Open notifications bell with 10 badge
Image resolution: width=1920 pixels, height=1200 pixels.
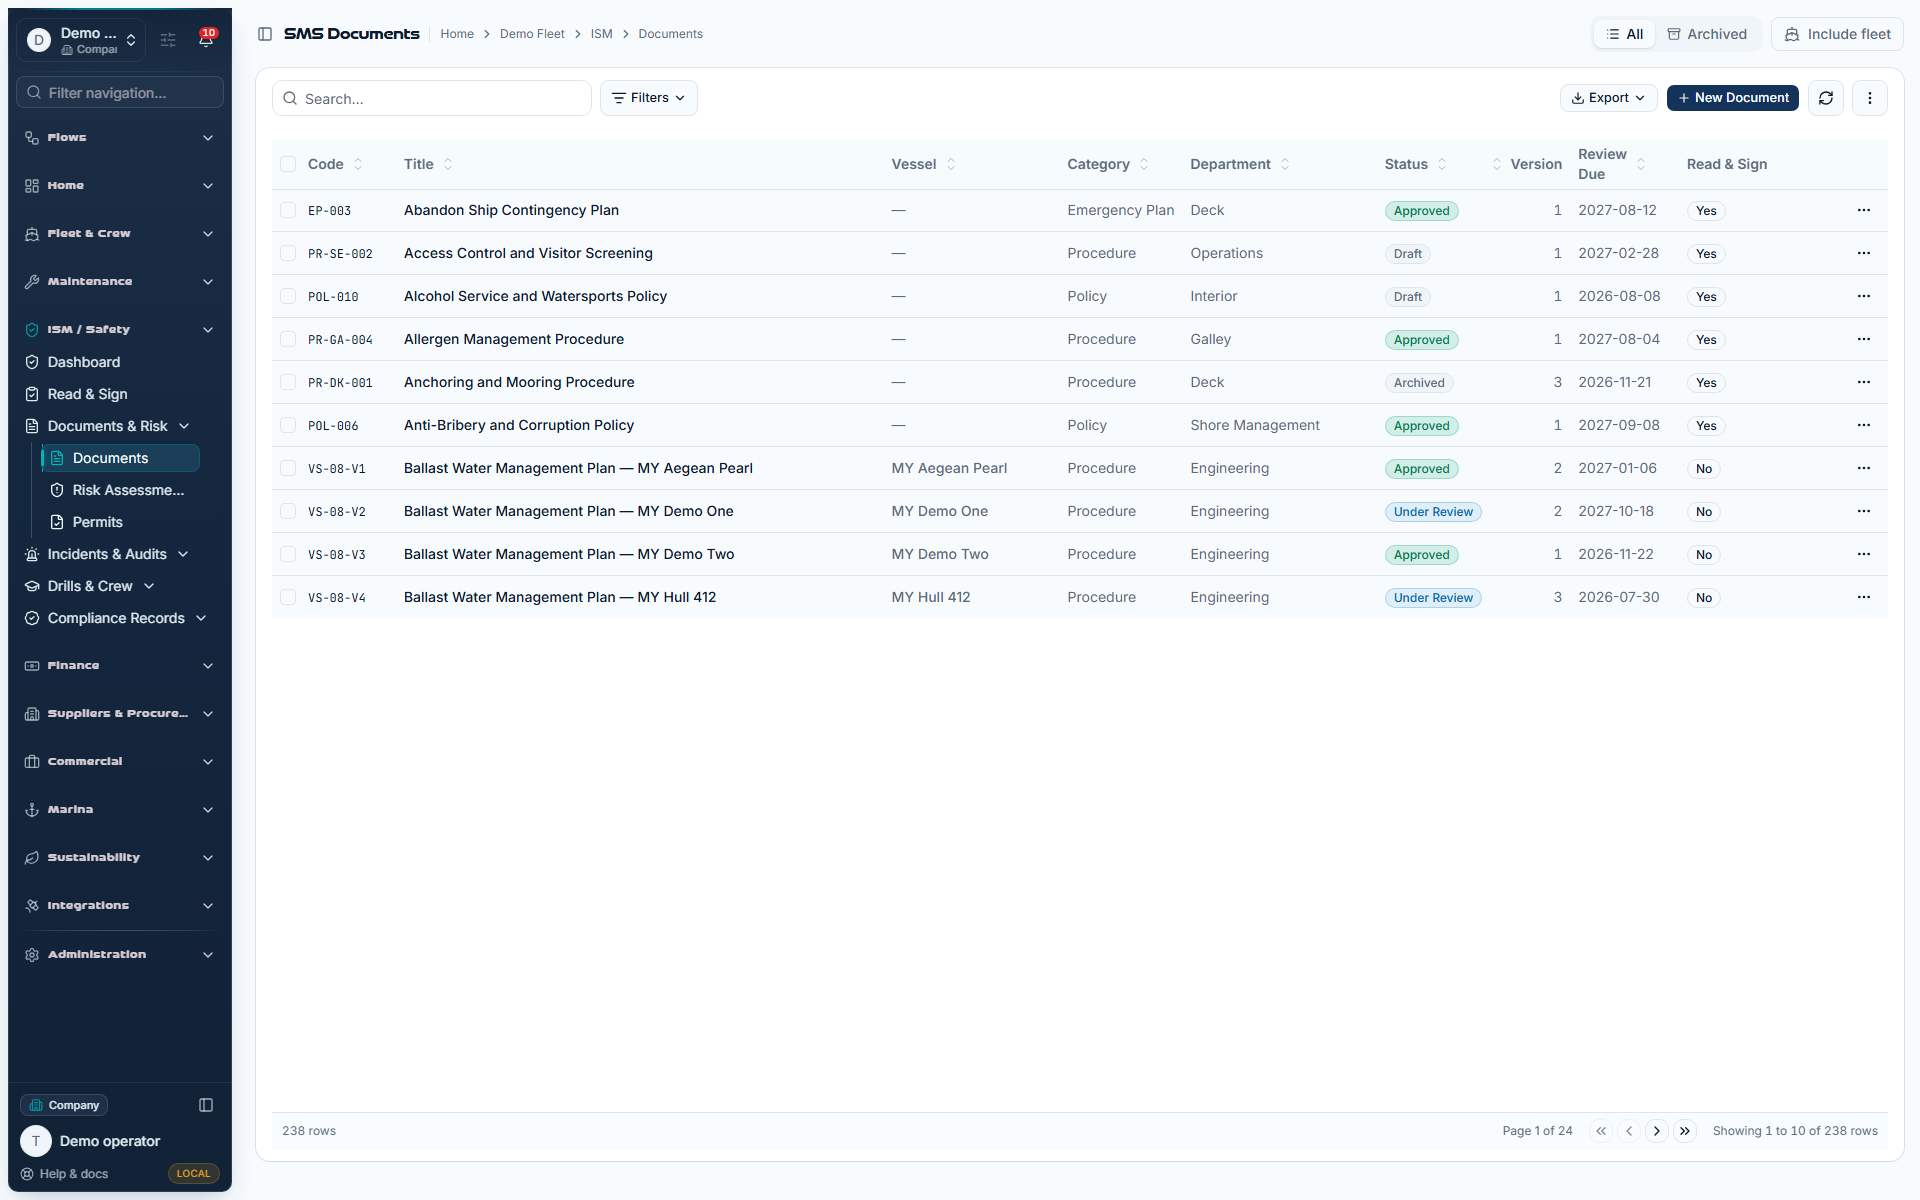(x=206, y=39)
